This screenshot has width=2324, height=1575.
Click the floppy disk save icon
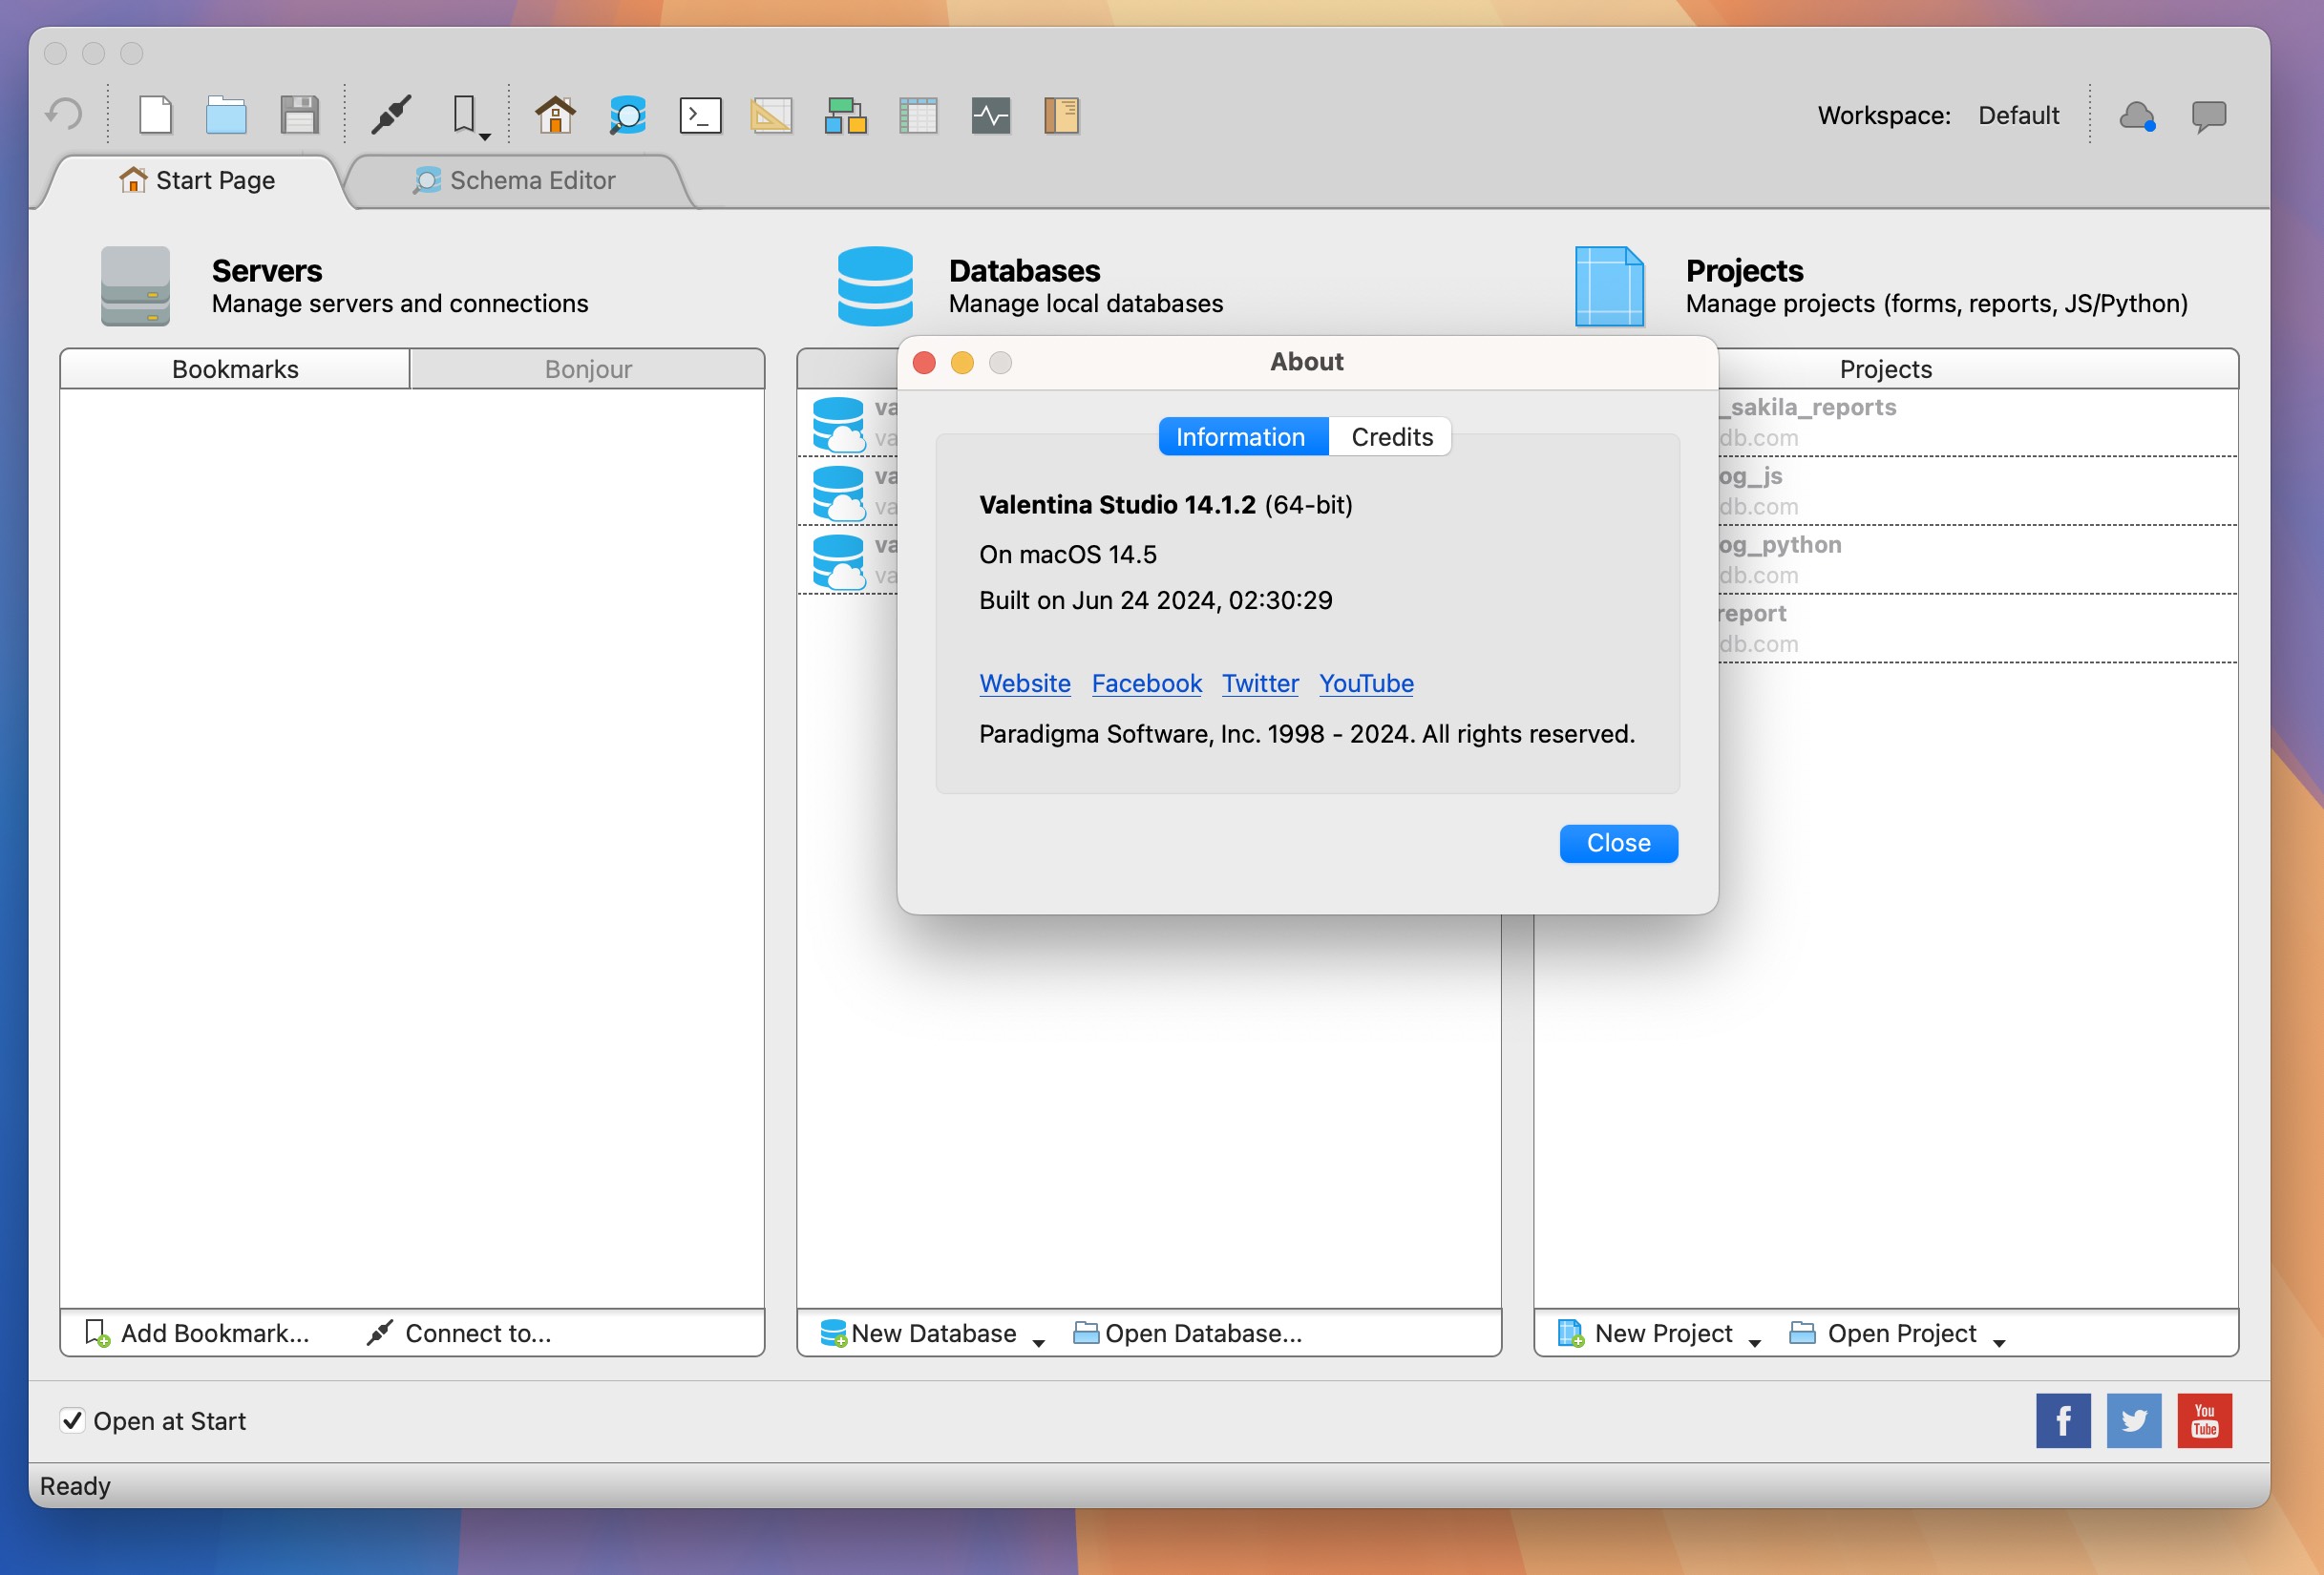click(299, 115)
